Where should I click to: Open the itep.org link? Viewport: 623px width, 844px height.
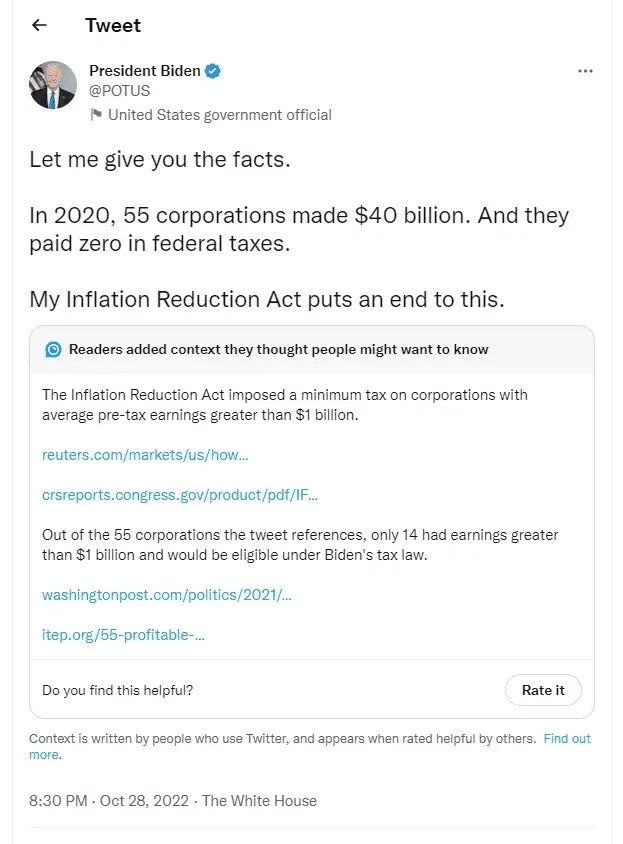123,634
